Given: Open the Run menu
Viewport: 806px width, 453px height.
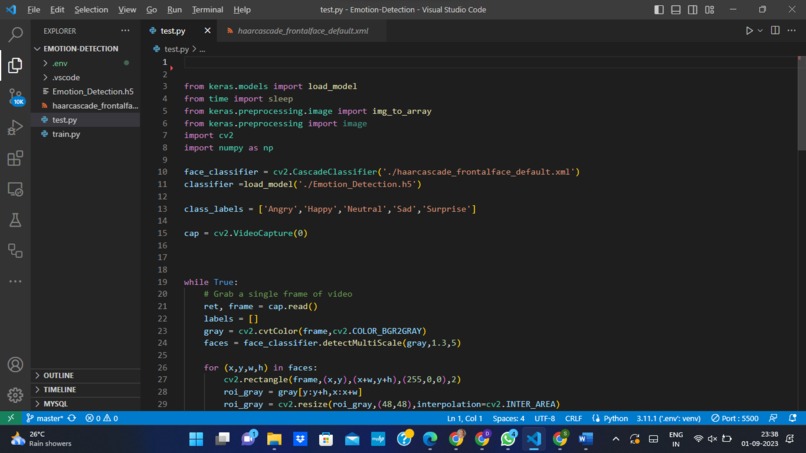Looking at the screenshot, I should 174,10.
